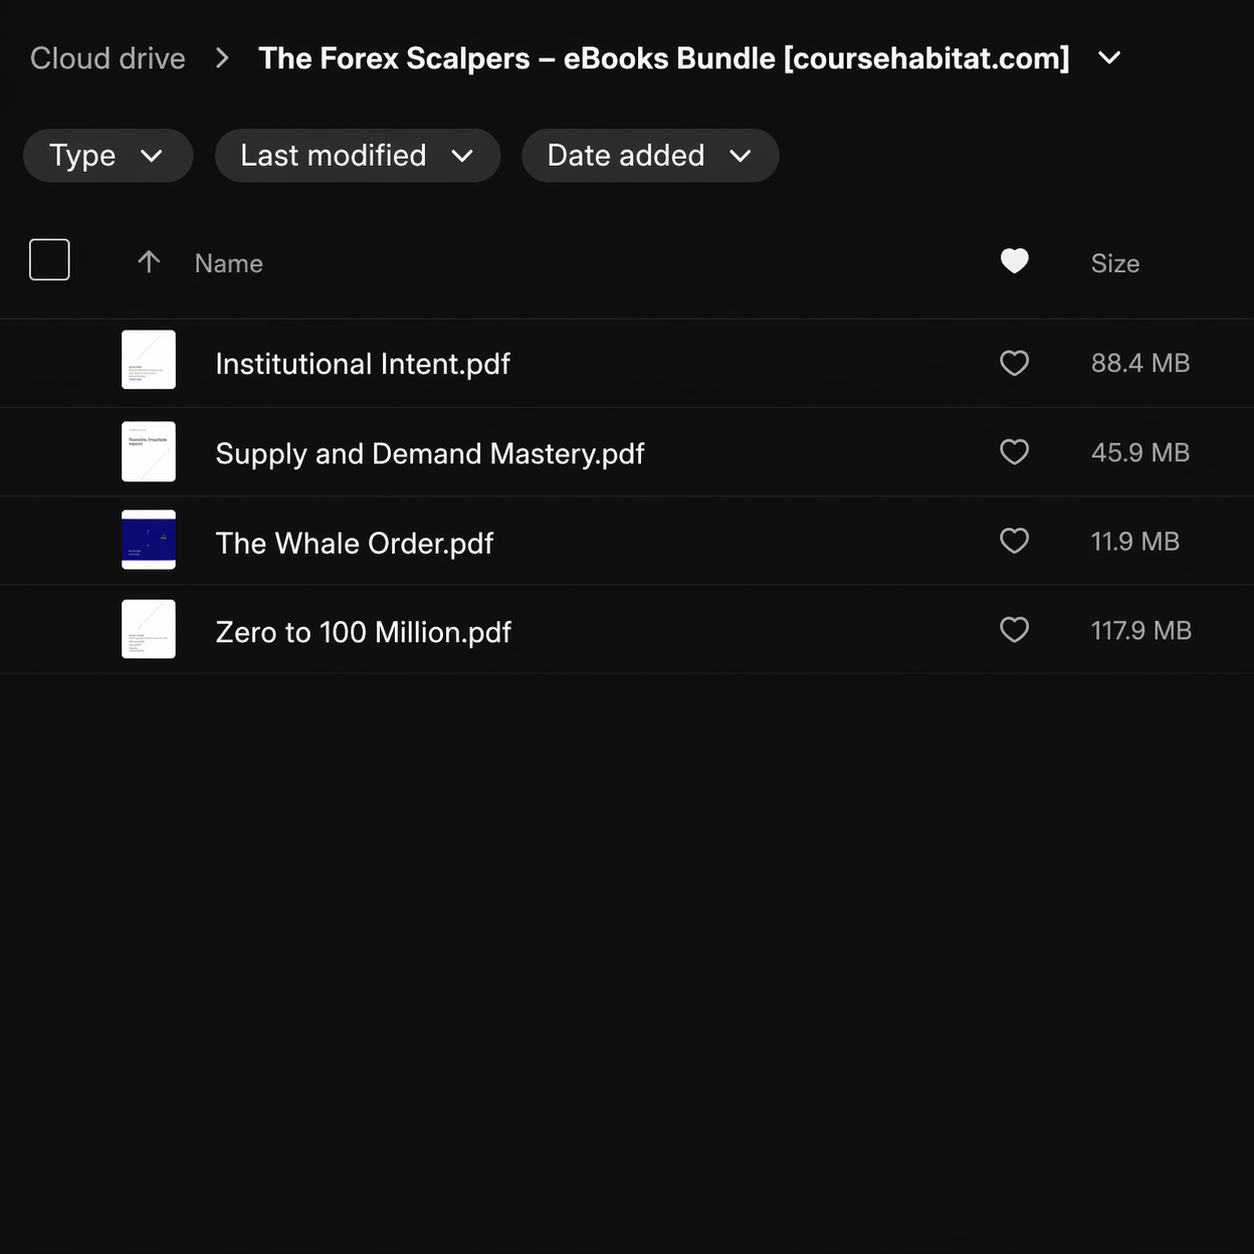The height and width of the screenshot is (1254, 1254).
Task: Click heart icon for The Whale Order.pdf
Action: tap(1014, 541)
